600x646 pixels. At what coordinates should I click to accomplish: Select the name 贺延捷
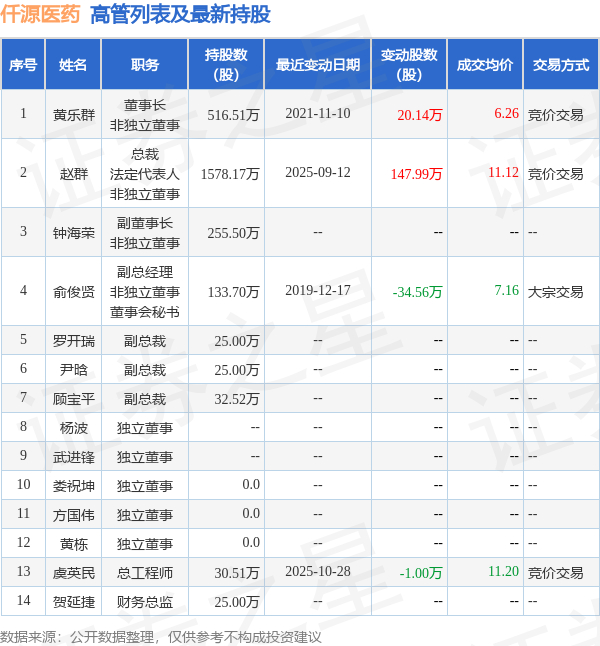pyautogui.click(x=74, y=602)
